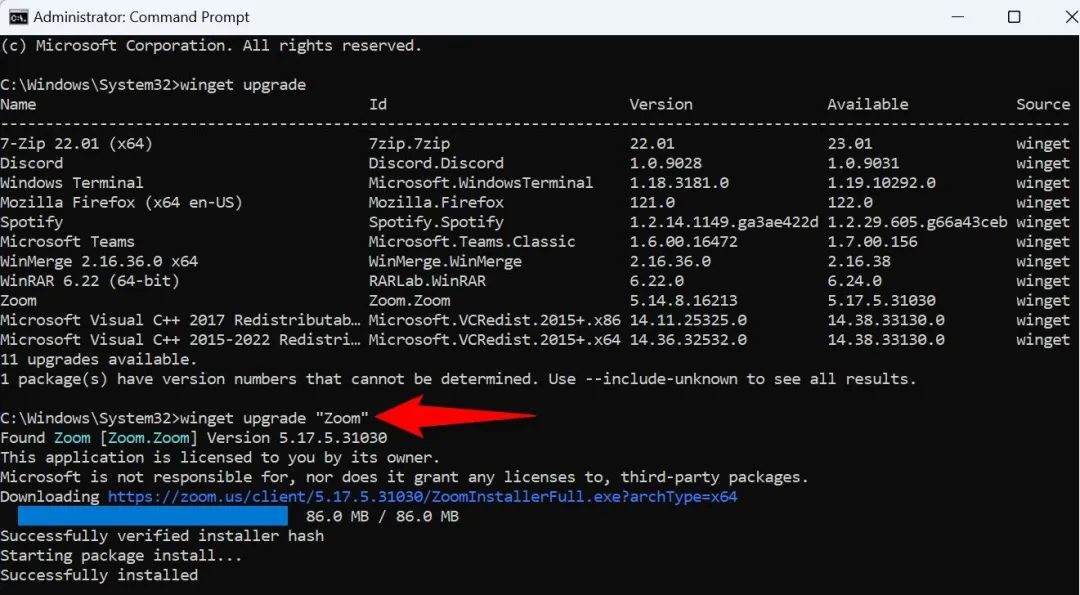Select the WinRAR 6.22 (64-bit) name
1080x595 pixels.
[90, 281]
